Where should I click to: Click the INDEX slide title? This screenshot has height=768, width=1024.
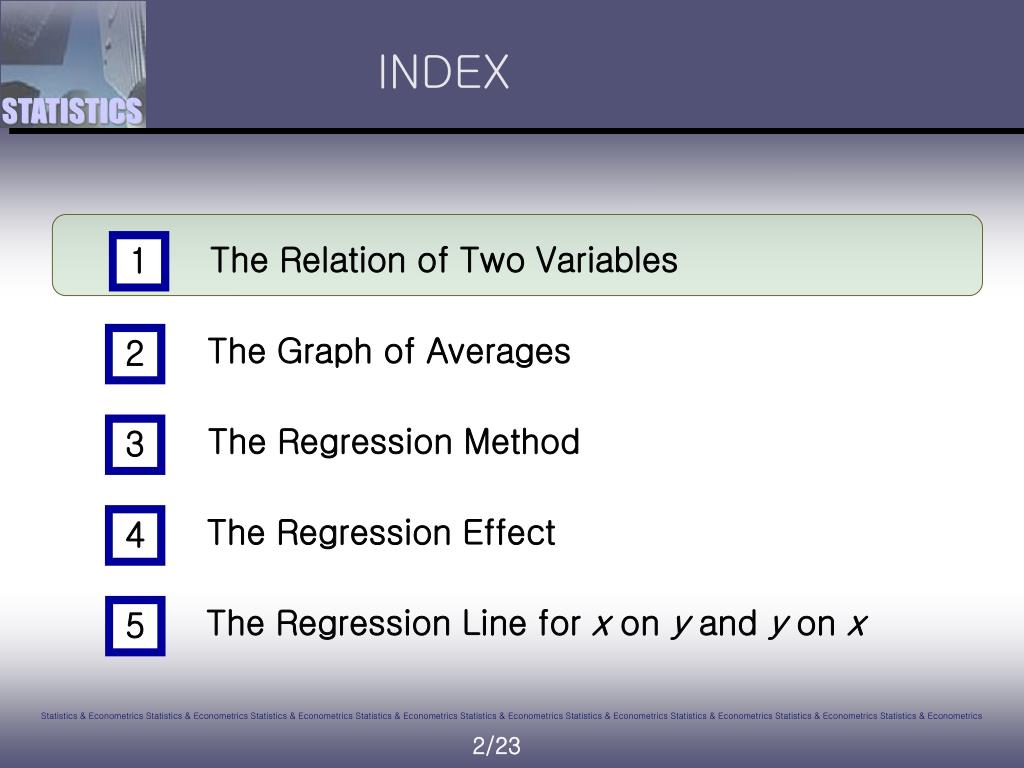pos(444,72)
